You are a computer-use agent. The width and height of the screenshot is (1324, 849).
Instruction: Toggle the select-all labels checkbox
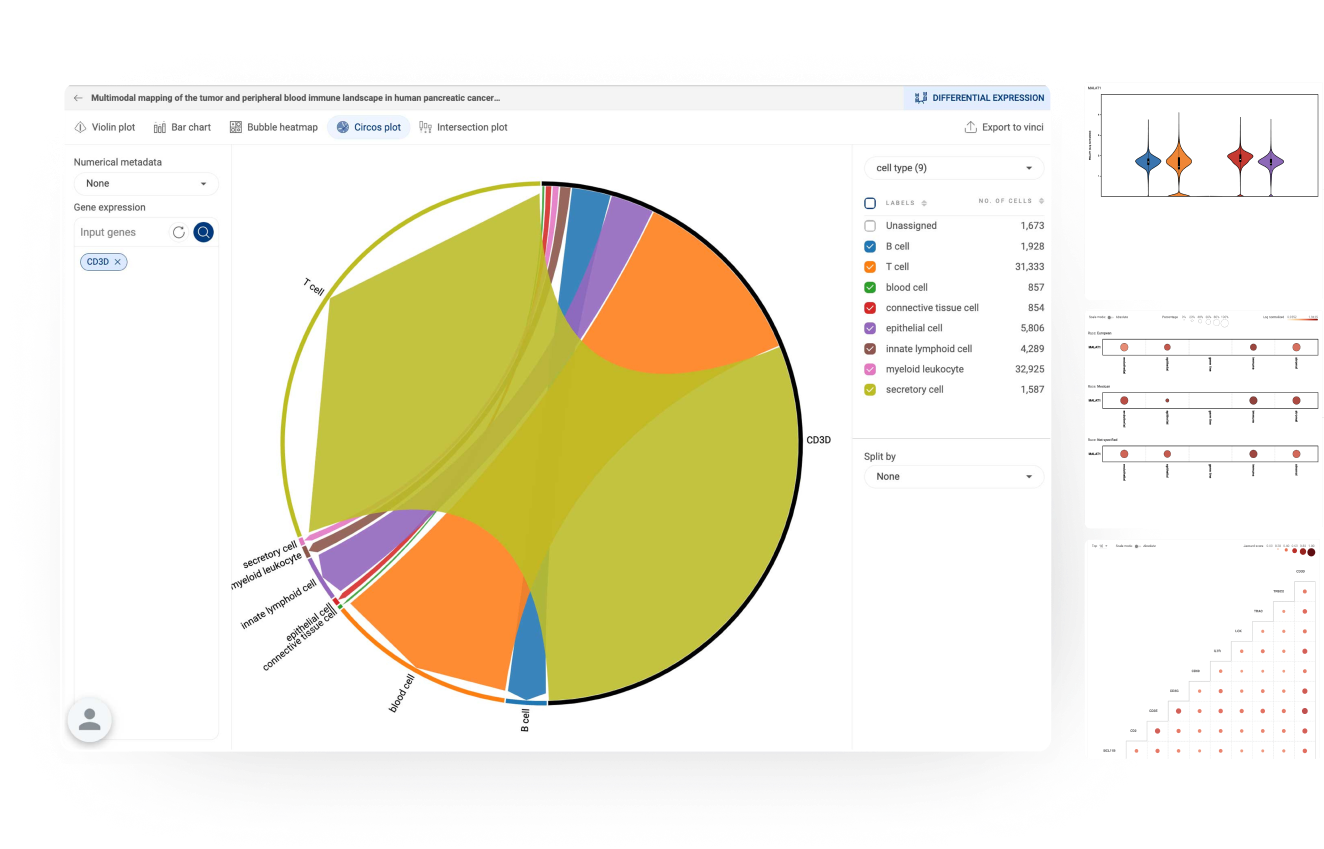click(870, 203)
